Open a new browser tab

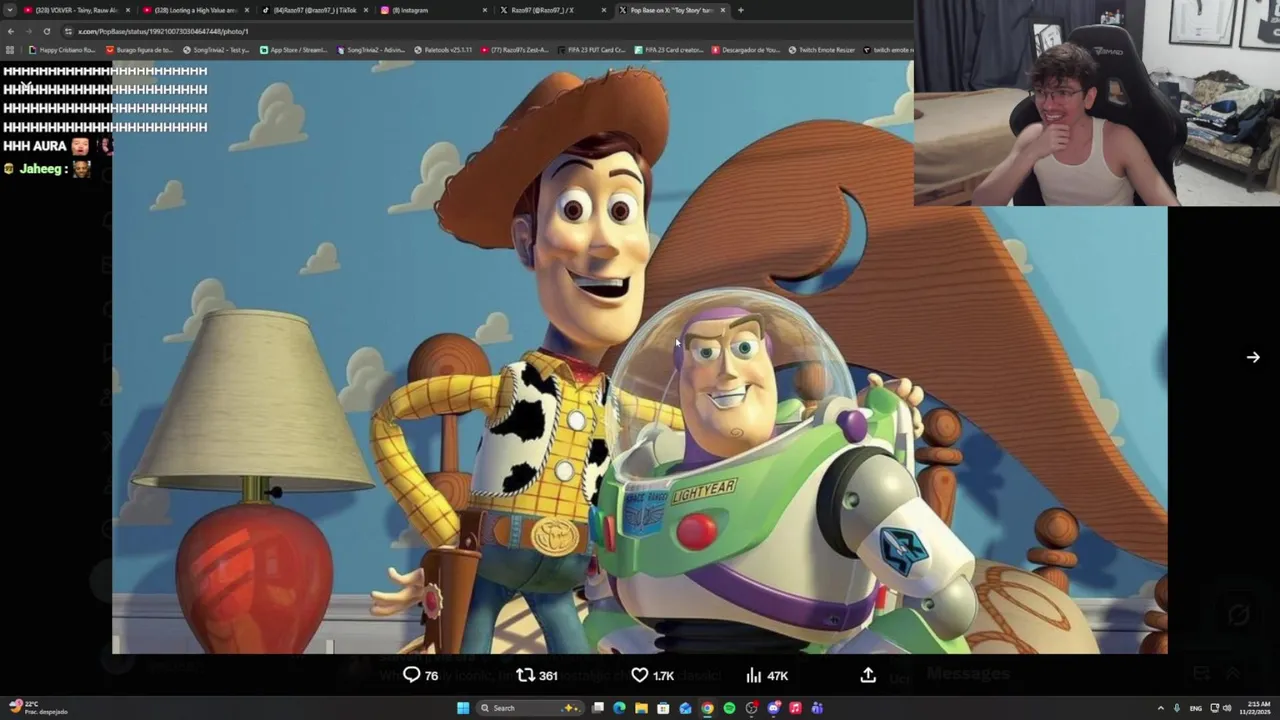pos(740,10)
